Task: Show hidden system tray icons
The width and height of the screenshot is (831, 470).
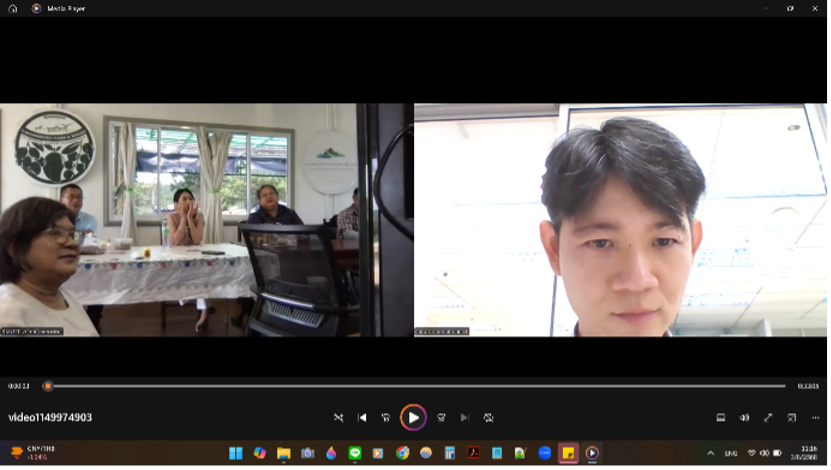Action: tap(711, 453)
